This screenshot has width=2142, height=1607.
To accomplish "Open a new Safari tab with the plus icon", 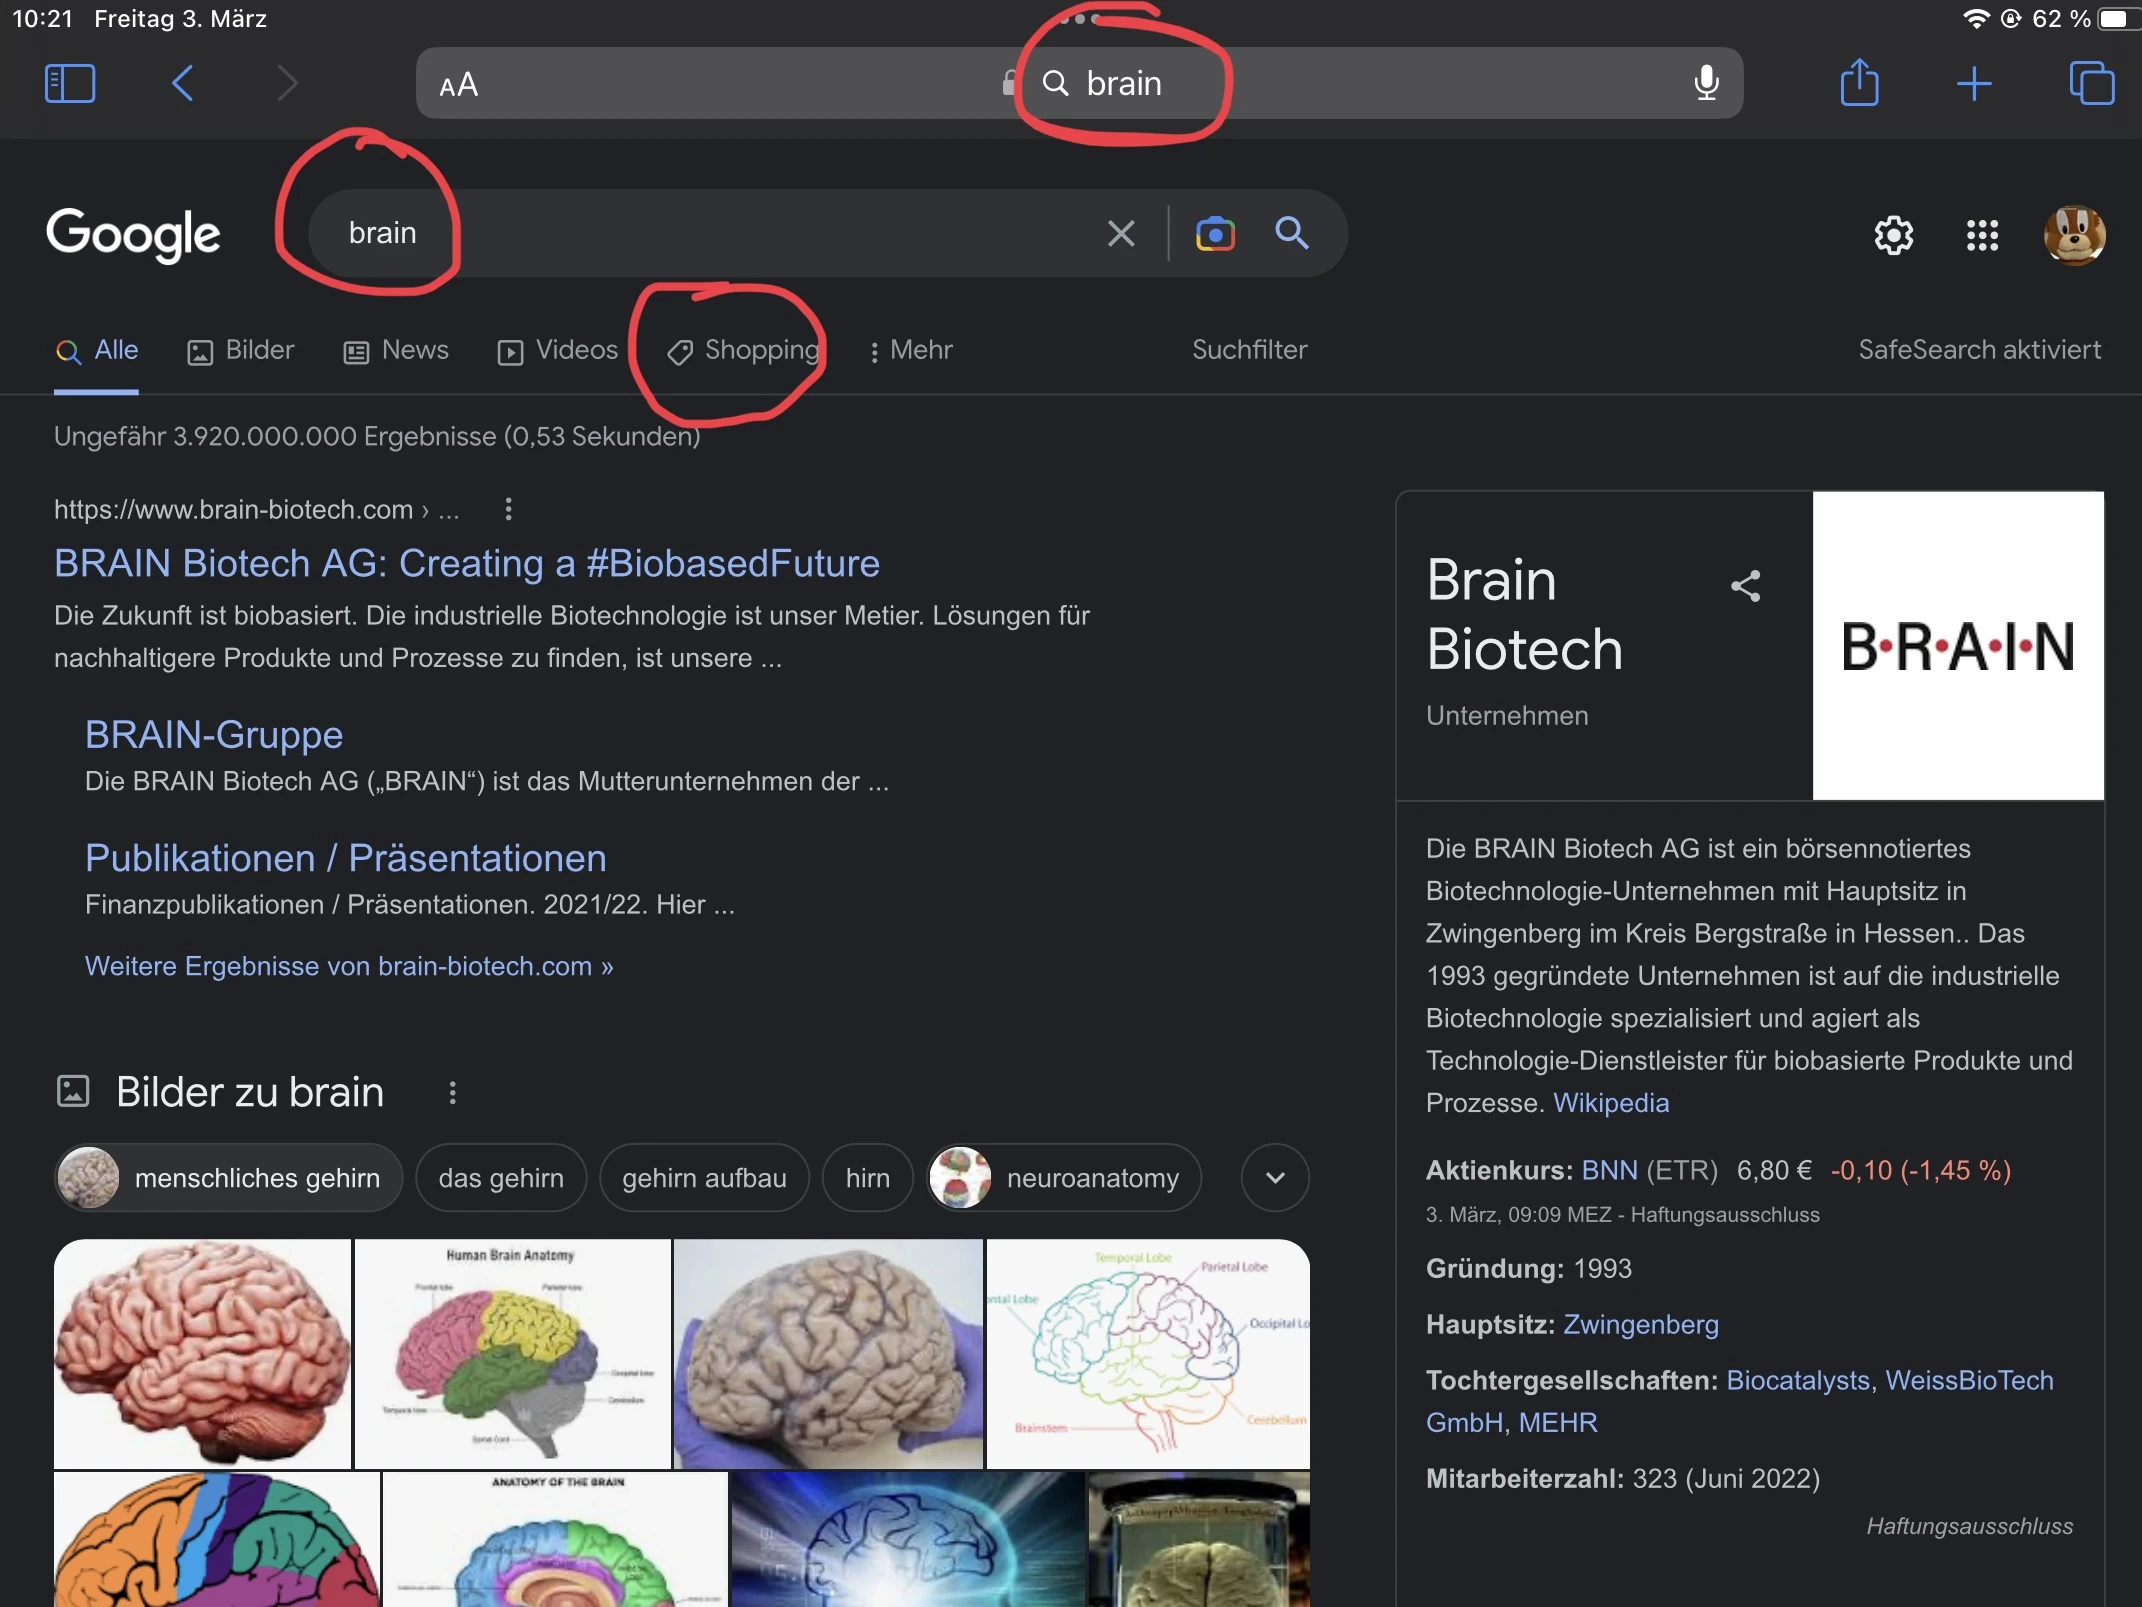I will [x=1975, y=83].
